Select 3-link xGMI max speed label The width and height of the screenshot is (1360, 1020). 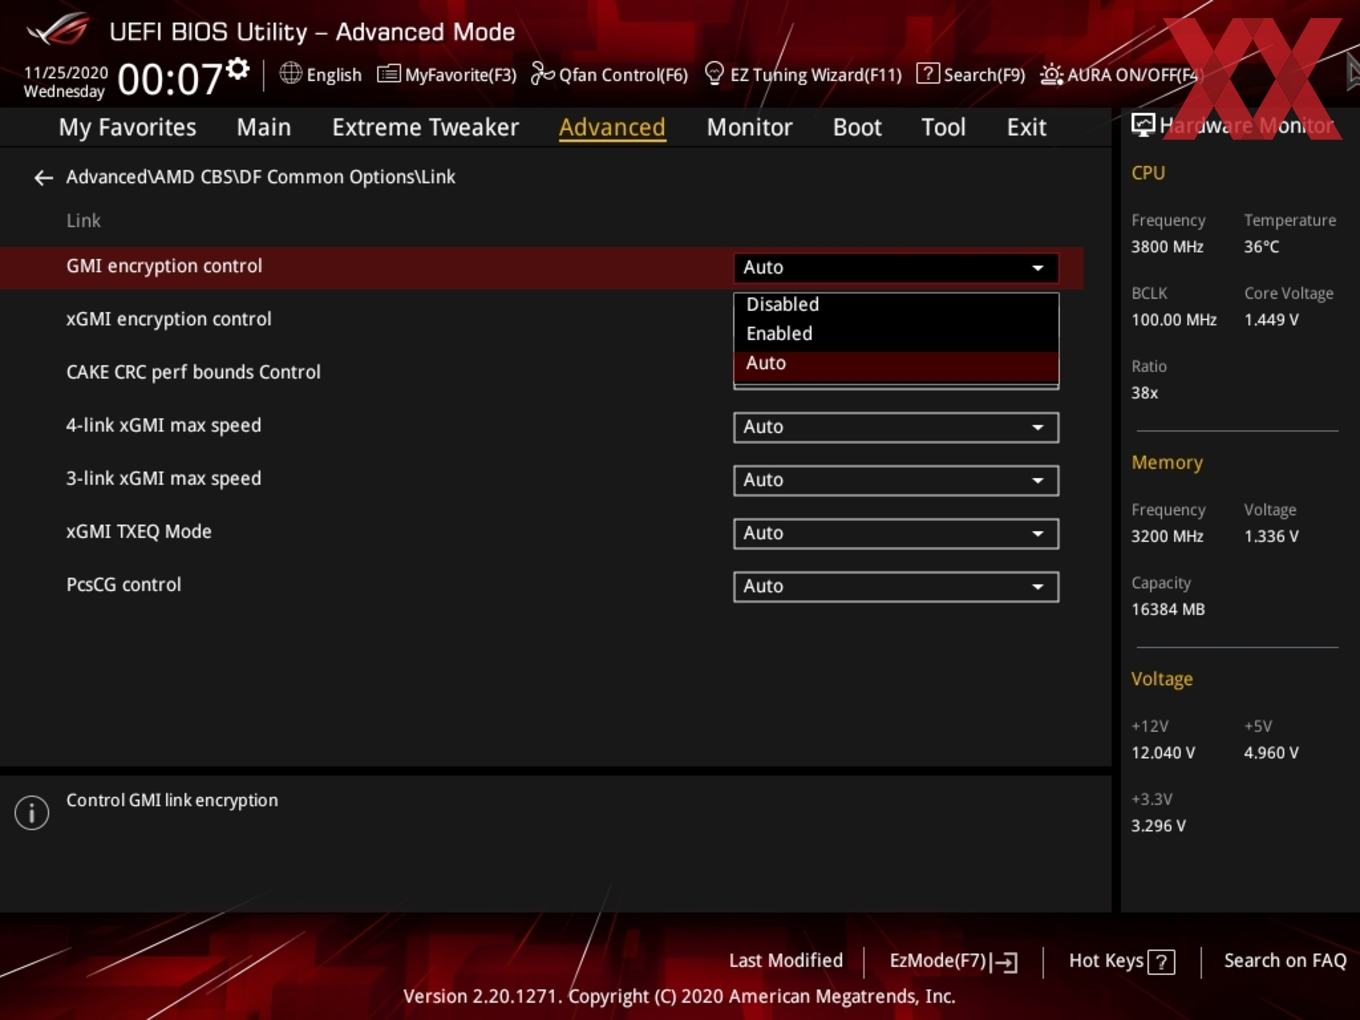point(163,478)
